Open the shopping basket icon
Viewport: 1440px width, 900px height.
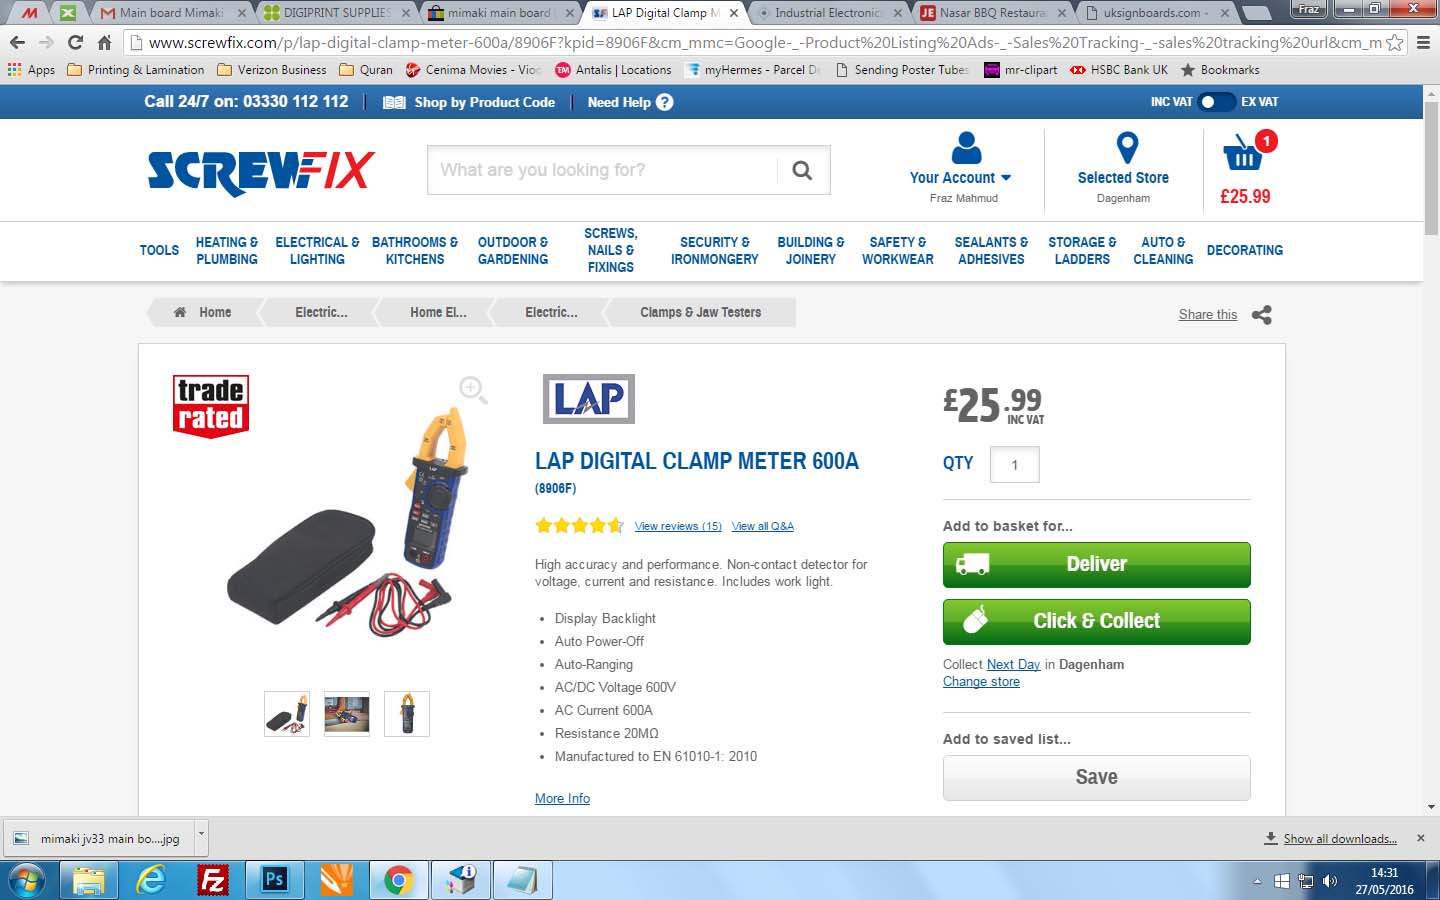(x=1243, y=154)
